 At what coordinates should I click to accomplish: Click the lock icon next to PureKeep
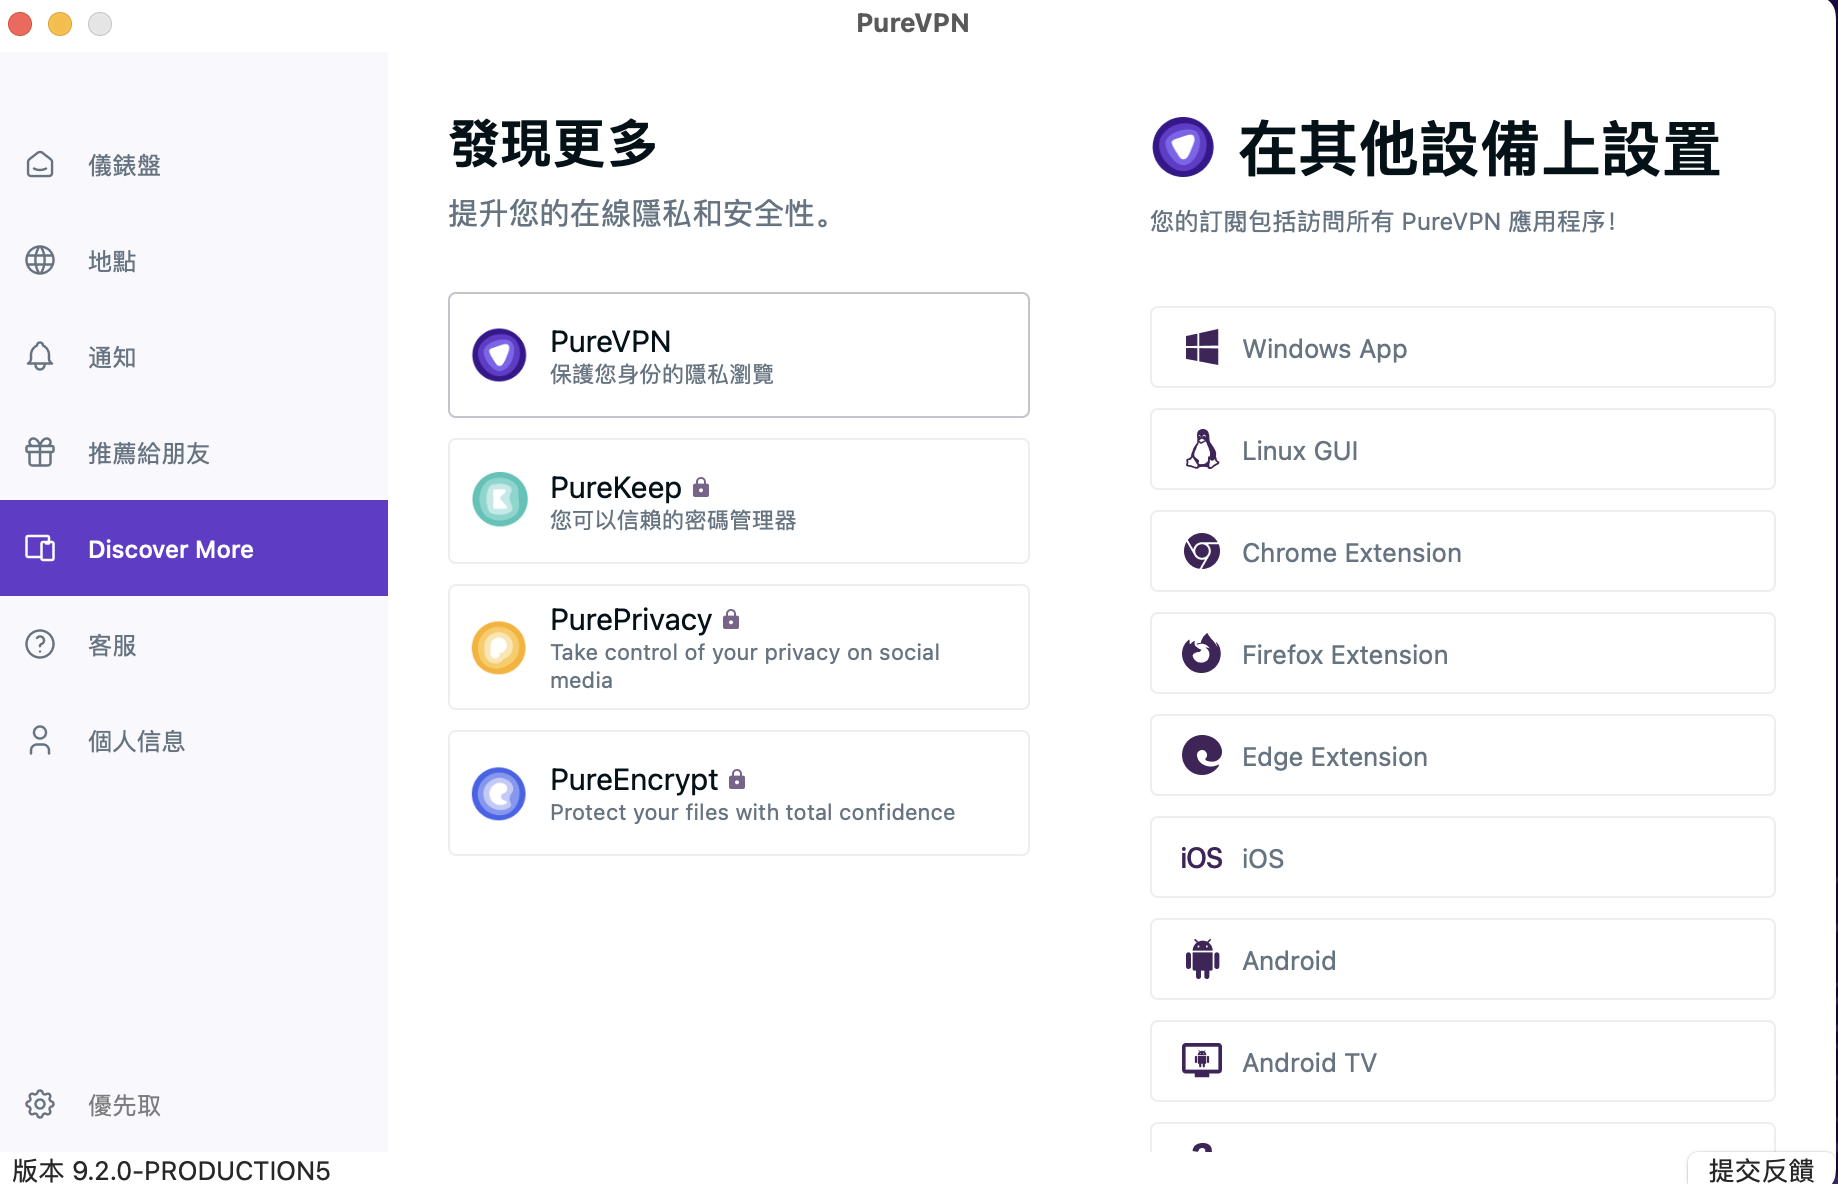tap(701, 487)
